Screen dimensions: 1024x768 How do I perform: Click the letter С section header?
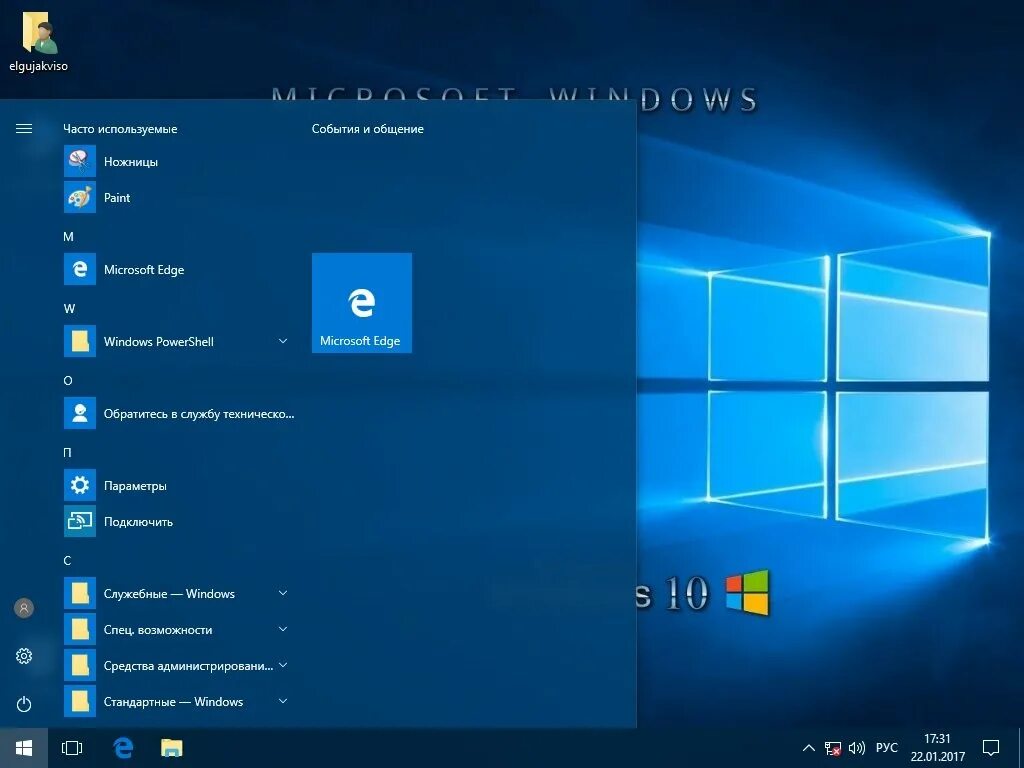[x=67, y=560]
